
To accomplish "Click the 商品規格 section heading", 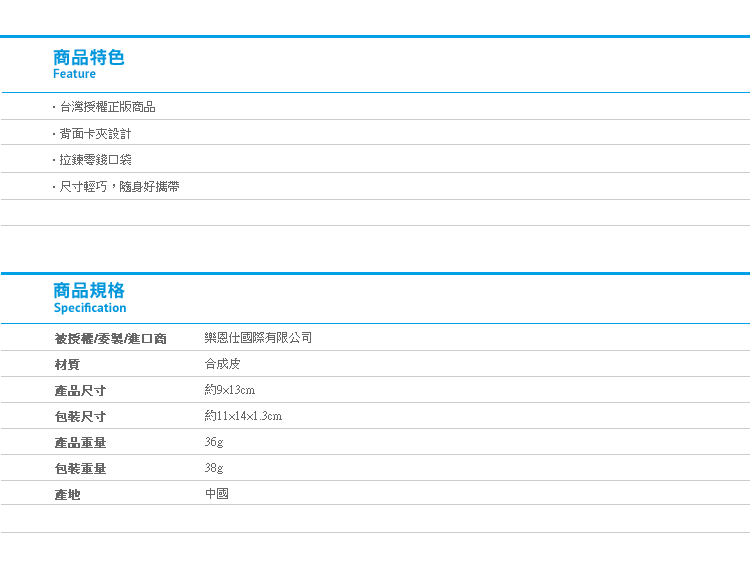I will [89, 290].
